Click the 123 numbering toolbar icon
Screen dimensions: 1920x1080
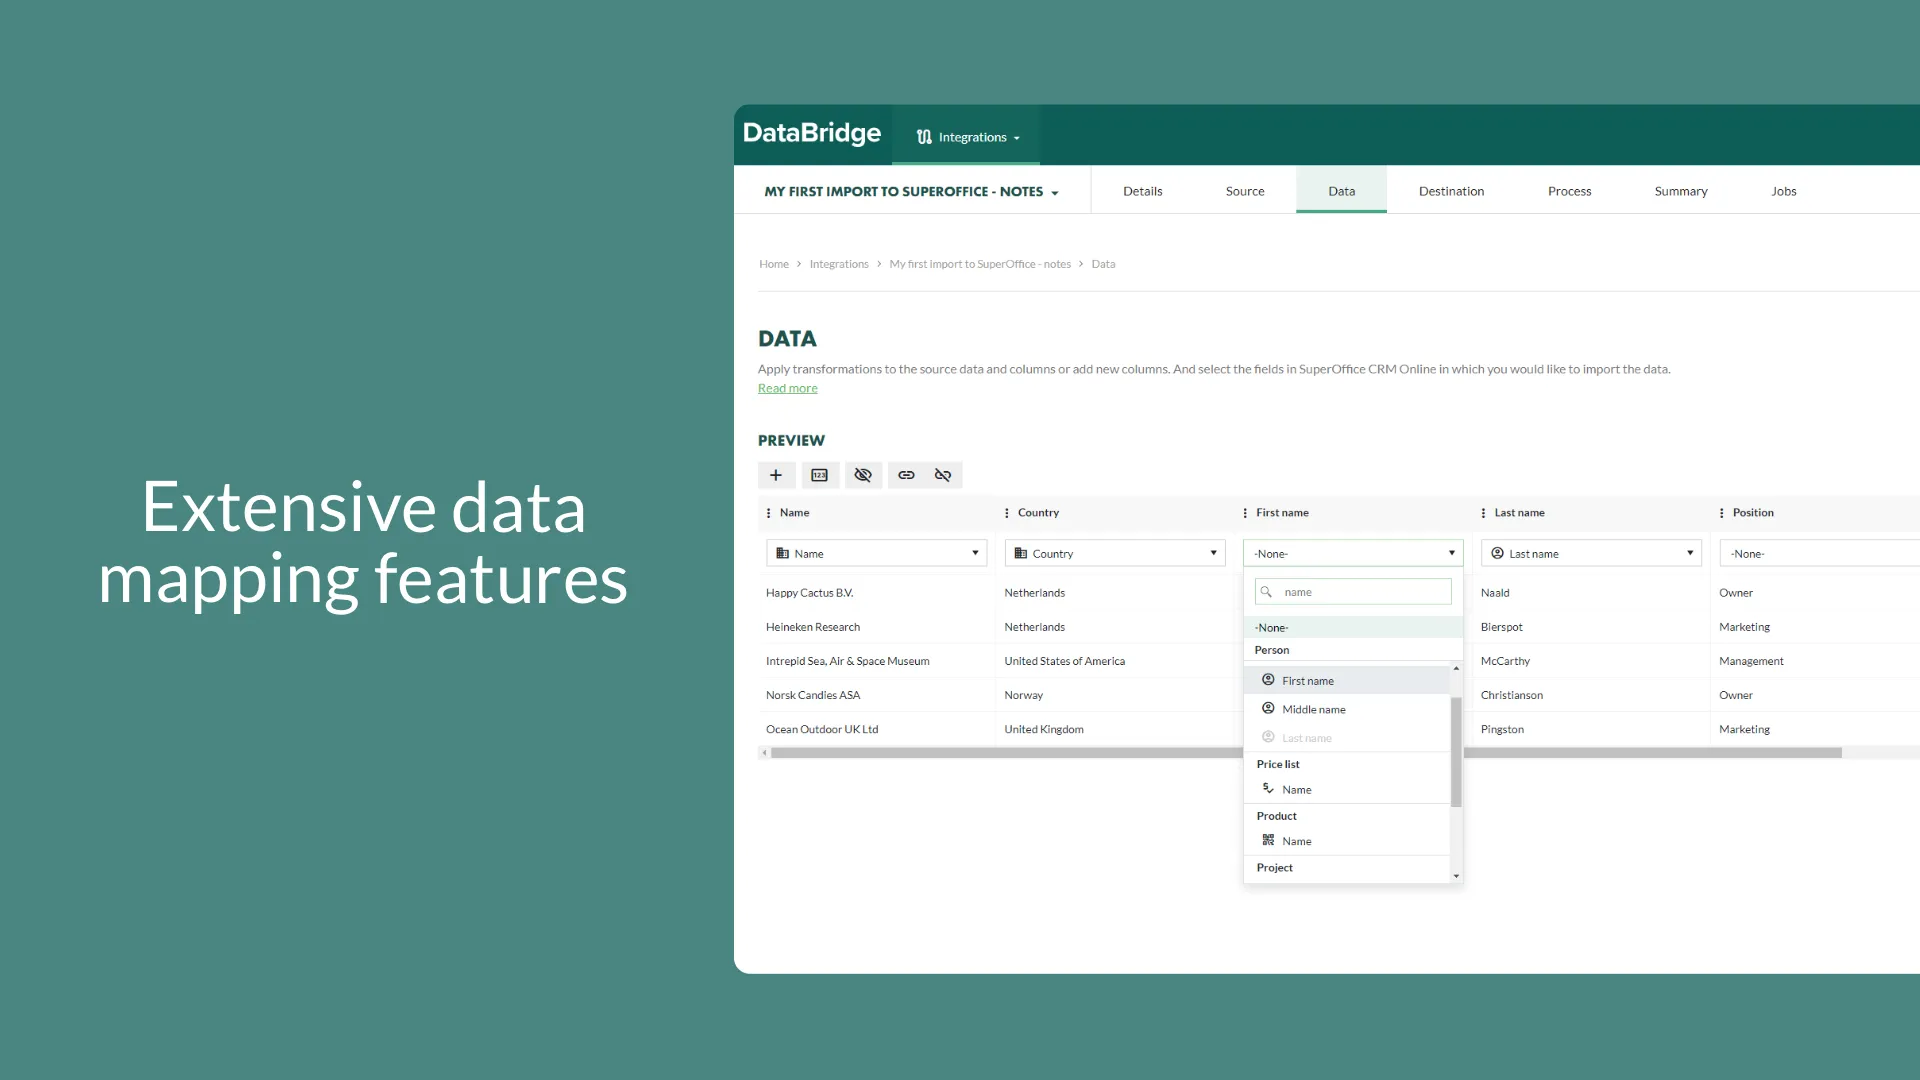tap(819, 475)
